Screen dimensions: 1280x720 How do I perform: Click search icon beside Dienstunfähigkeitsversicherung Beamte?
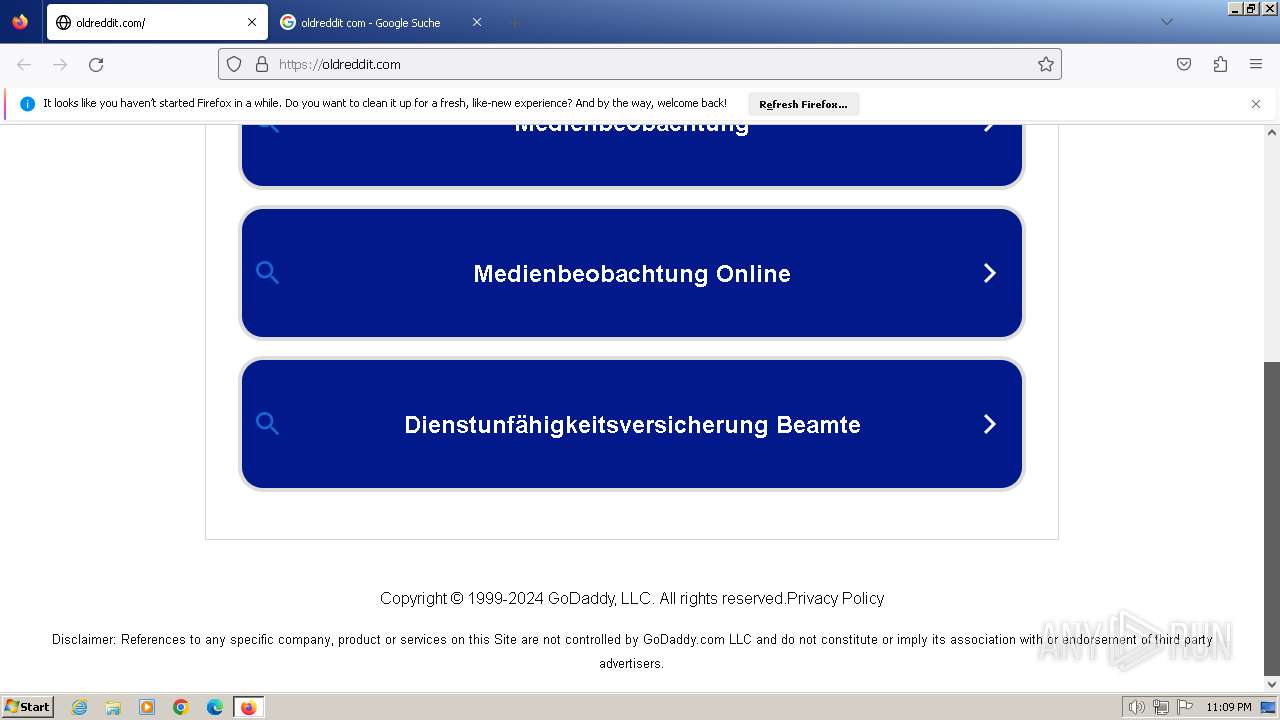coord(267,424)
